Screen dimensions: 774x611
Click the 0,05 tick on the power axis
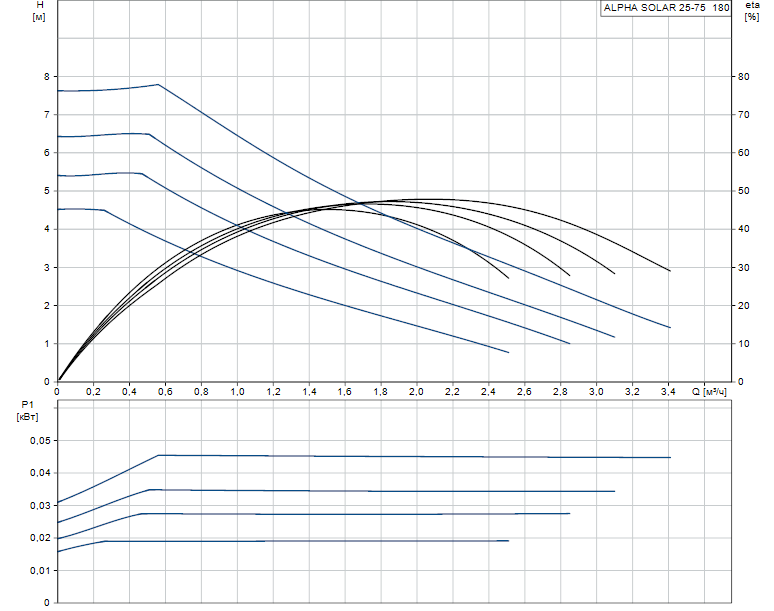(x=40, y=440)
